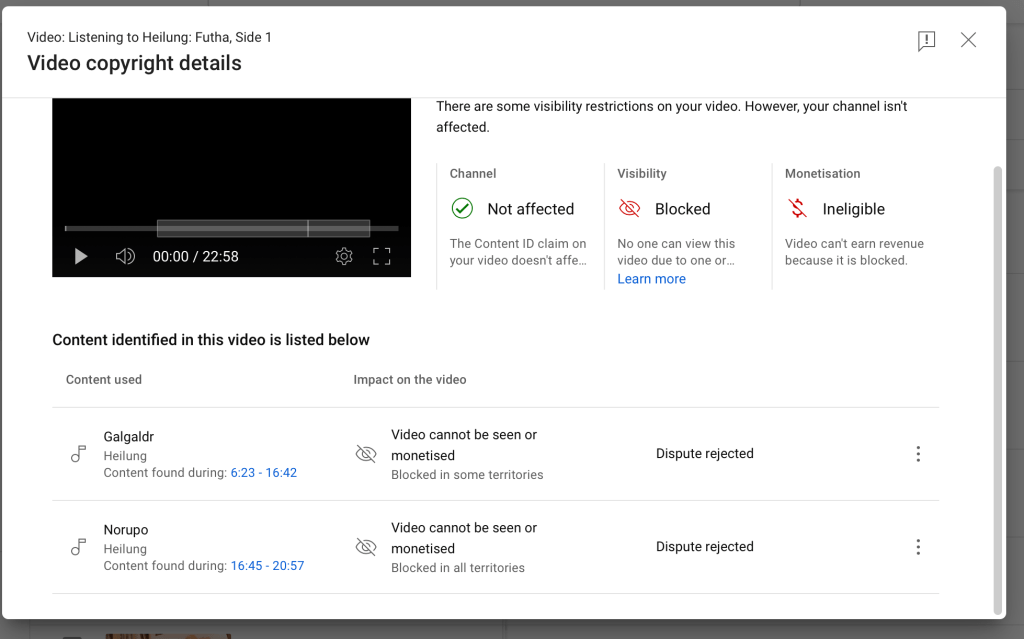1024x639 pixels.
Task: Enter fullscreen in video player
Action: (x=381, y=257)
